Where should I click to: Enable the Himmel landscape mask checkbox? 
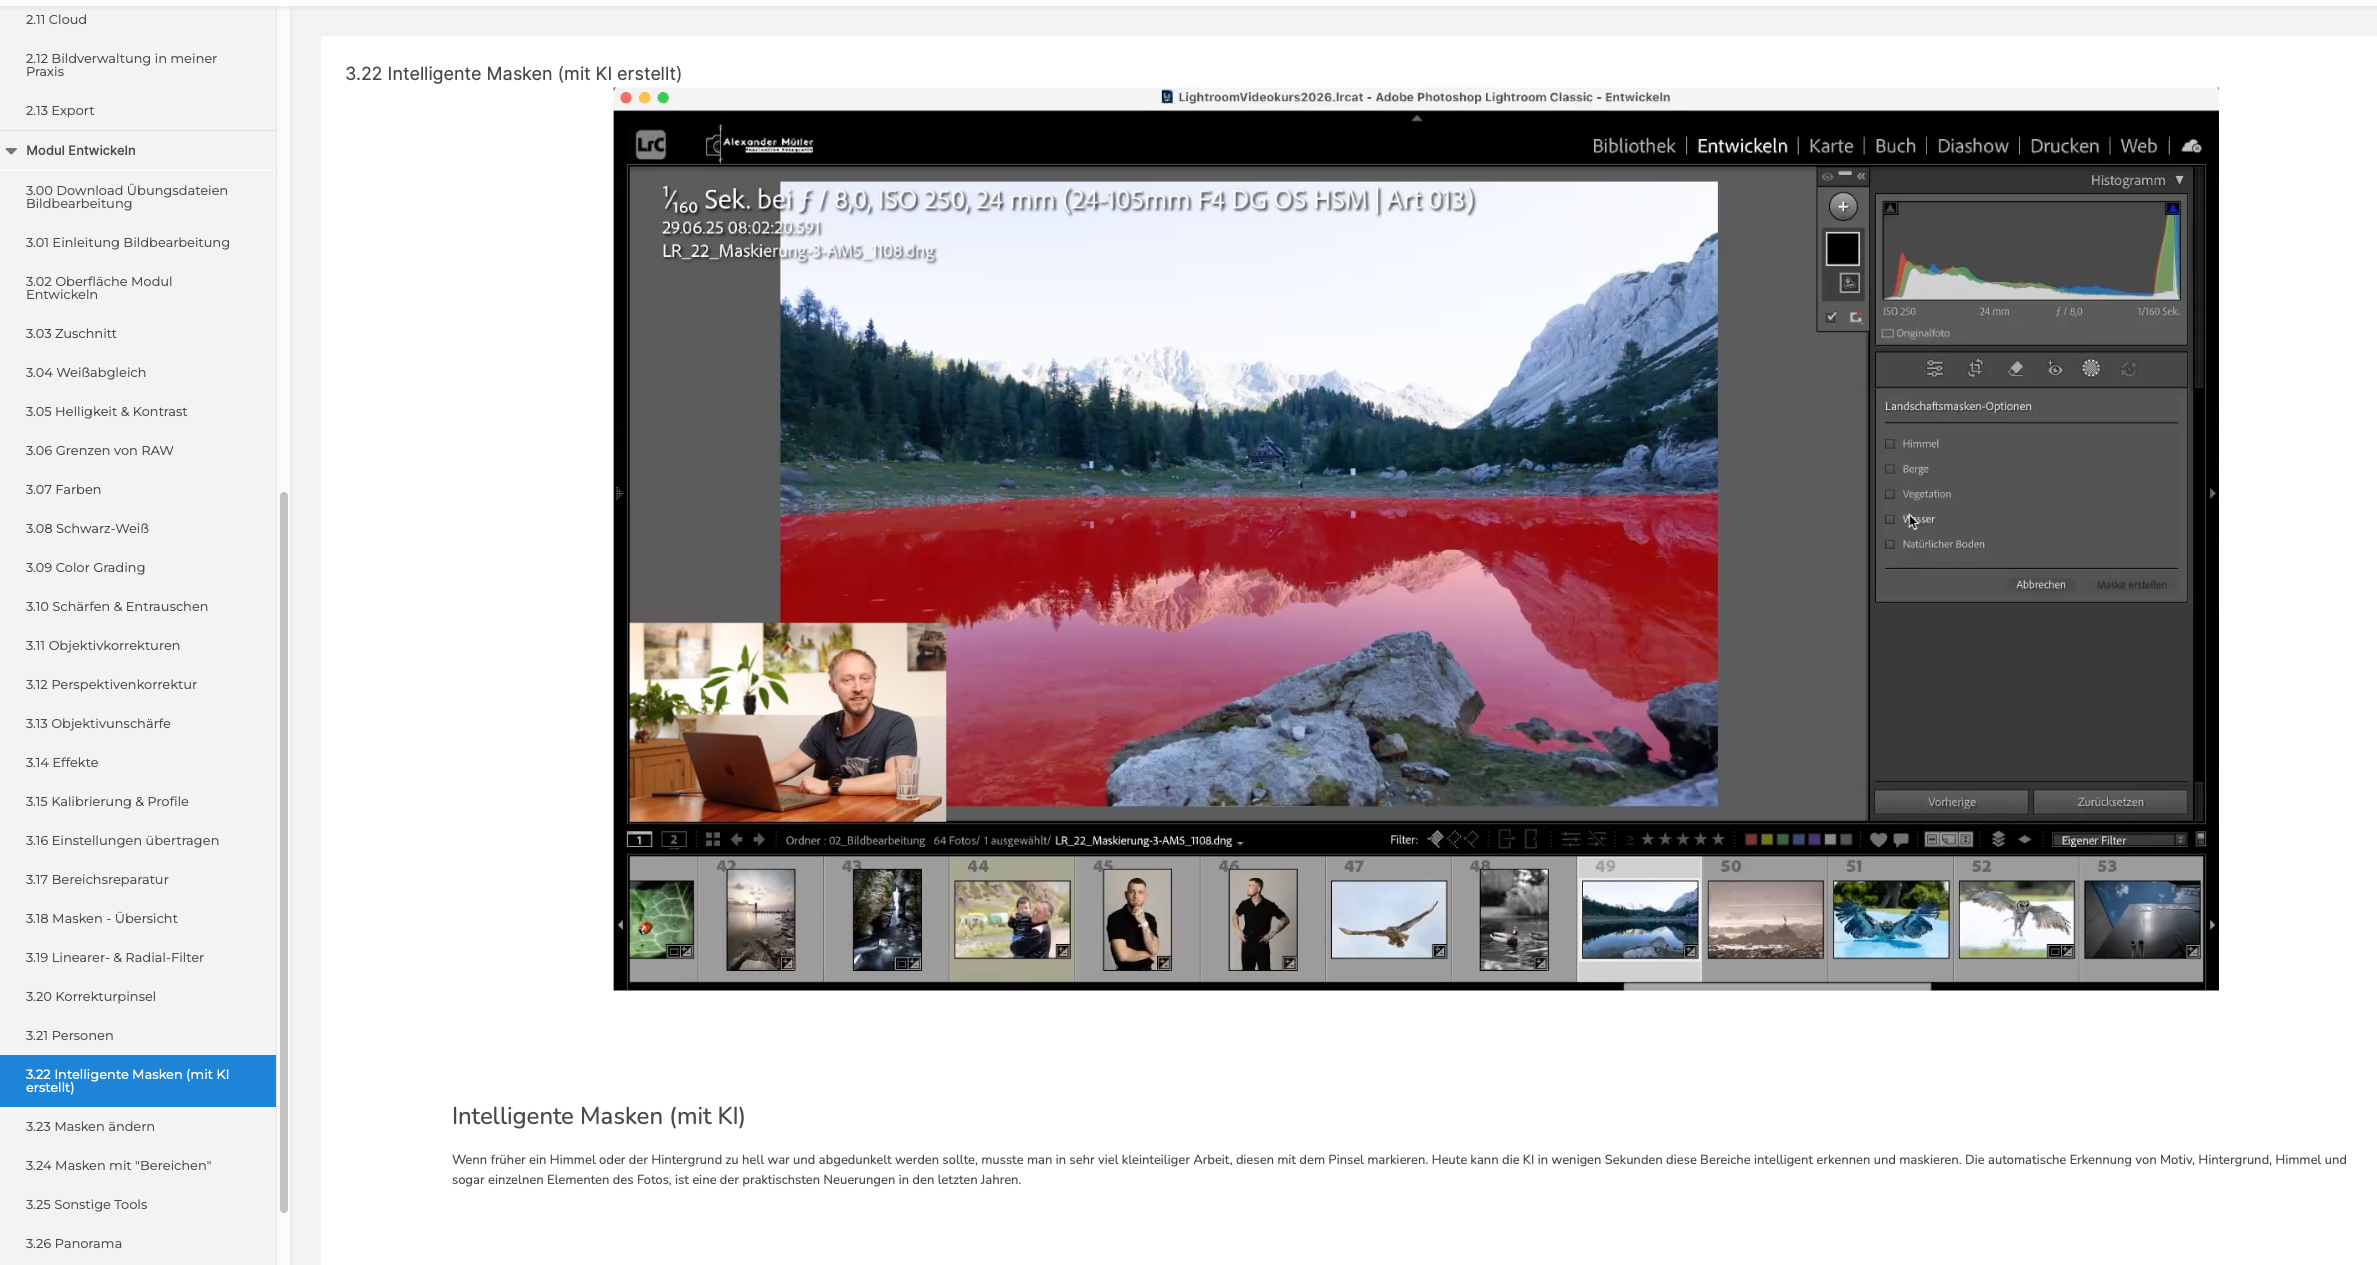click(x=1890, y=444)
